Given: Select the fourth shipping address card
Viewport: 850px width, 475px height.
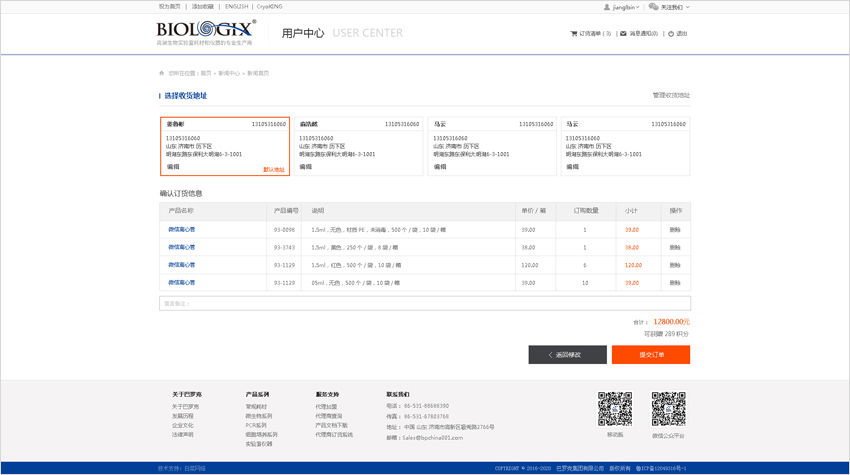Looking at the screenshot, I should [x=625, y=146].
